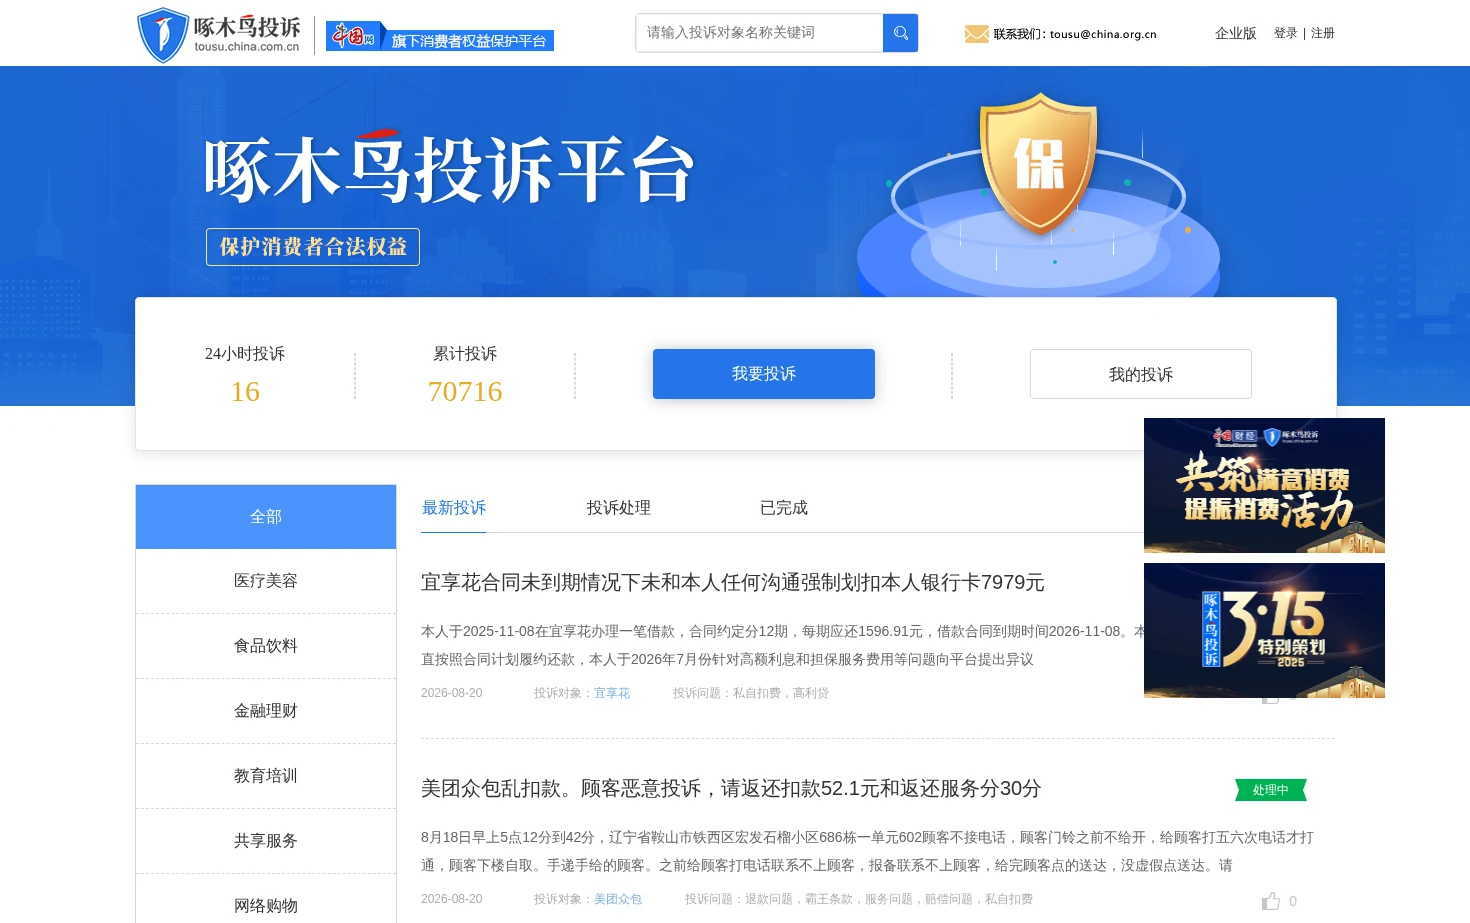
Task: Click the 中国网 logo banner
Action: (439, 37)
